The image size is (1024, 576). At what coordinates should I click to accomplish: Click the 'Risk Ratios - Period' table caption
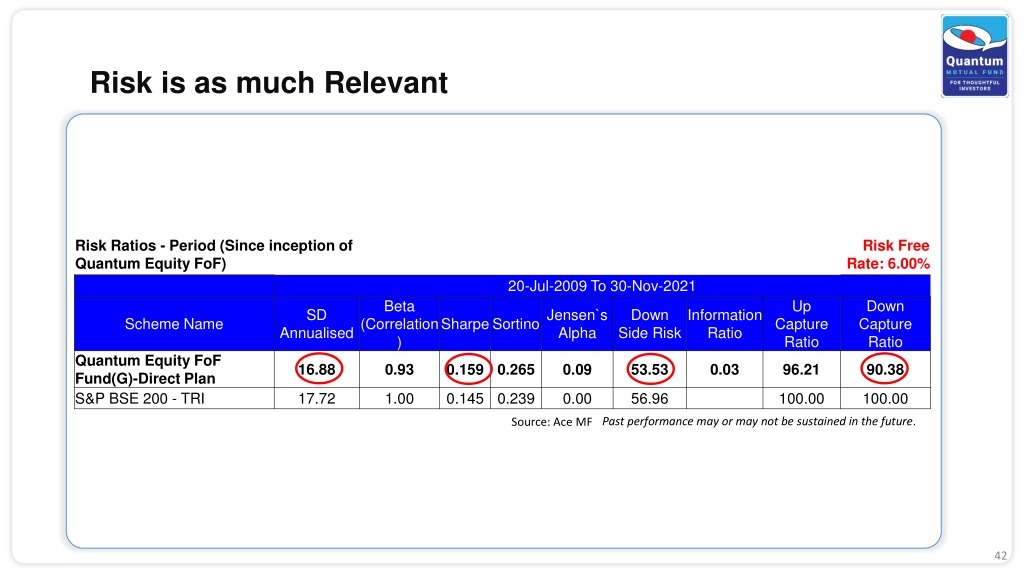point(214,255)
